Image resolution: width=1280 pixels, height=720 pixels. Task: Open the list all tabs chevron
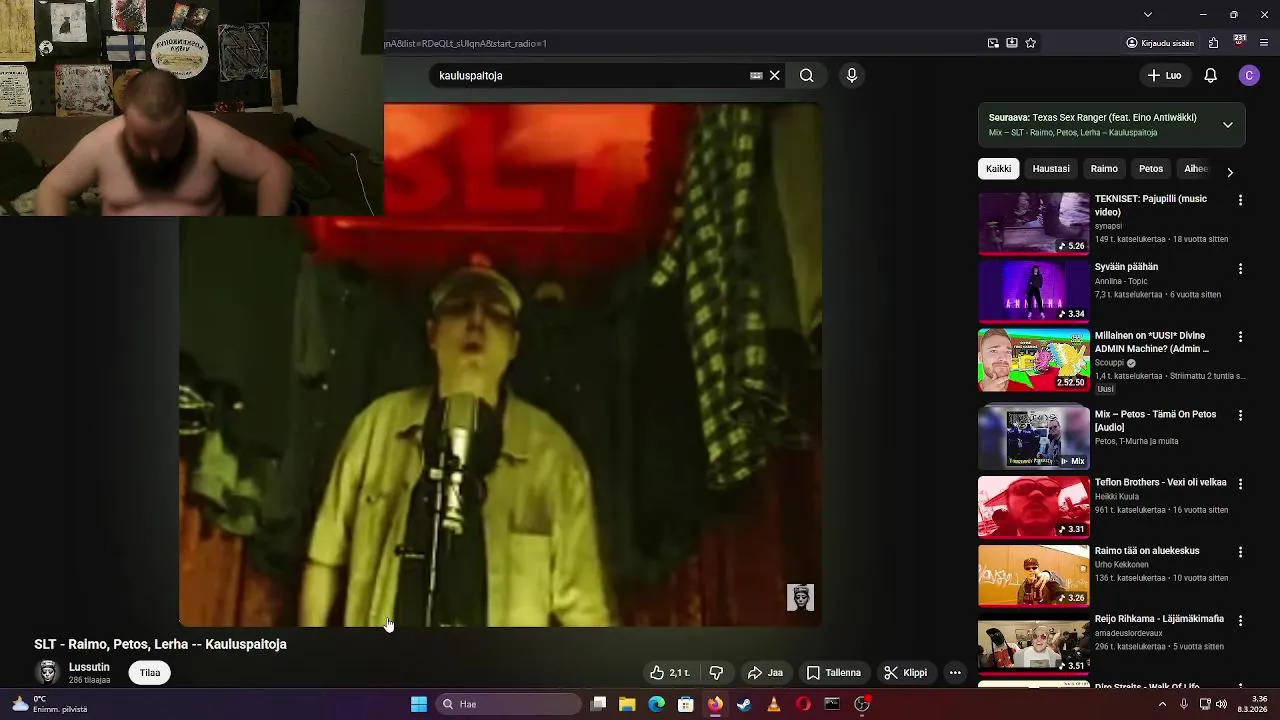[1148, 14]
